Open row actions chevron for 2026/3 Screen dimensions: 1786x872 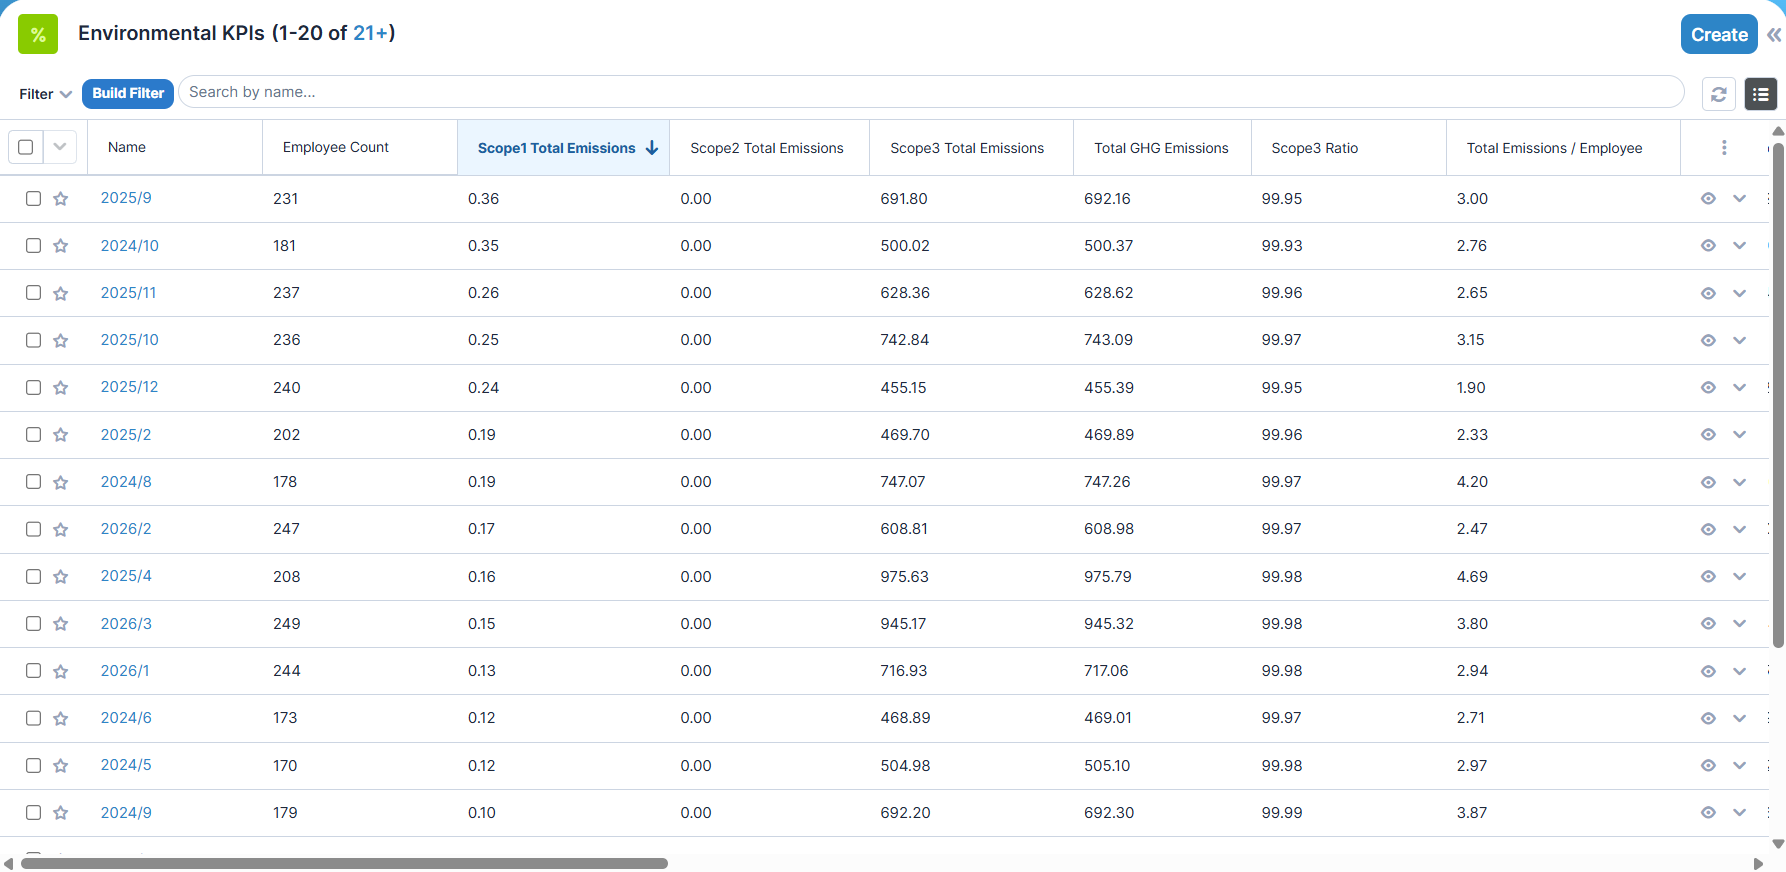point(1739,624)
